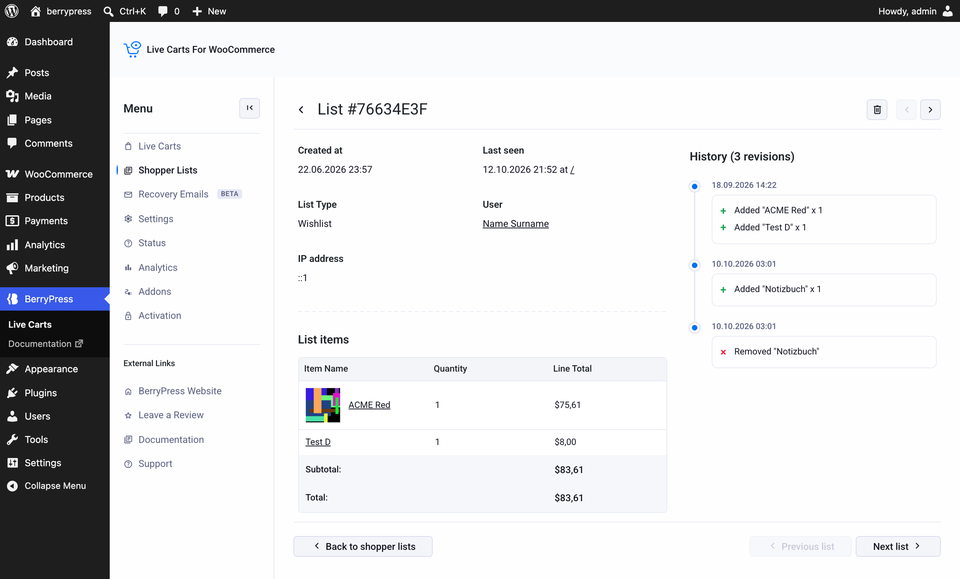
Task: Click the Live Carts For WooCommerce cart logo
Action: tap(132, 49)
